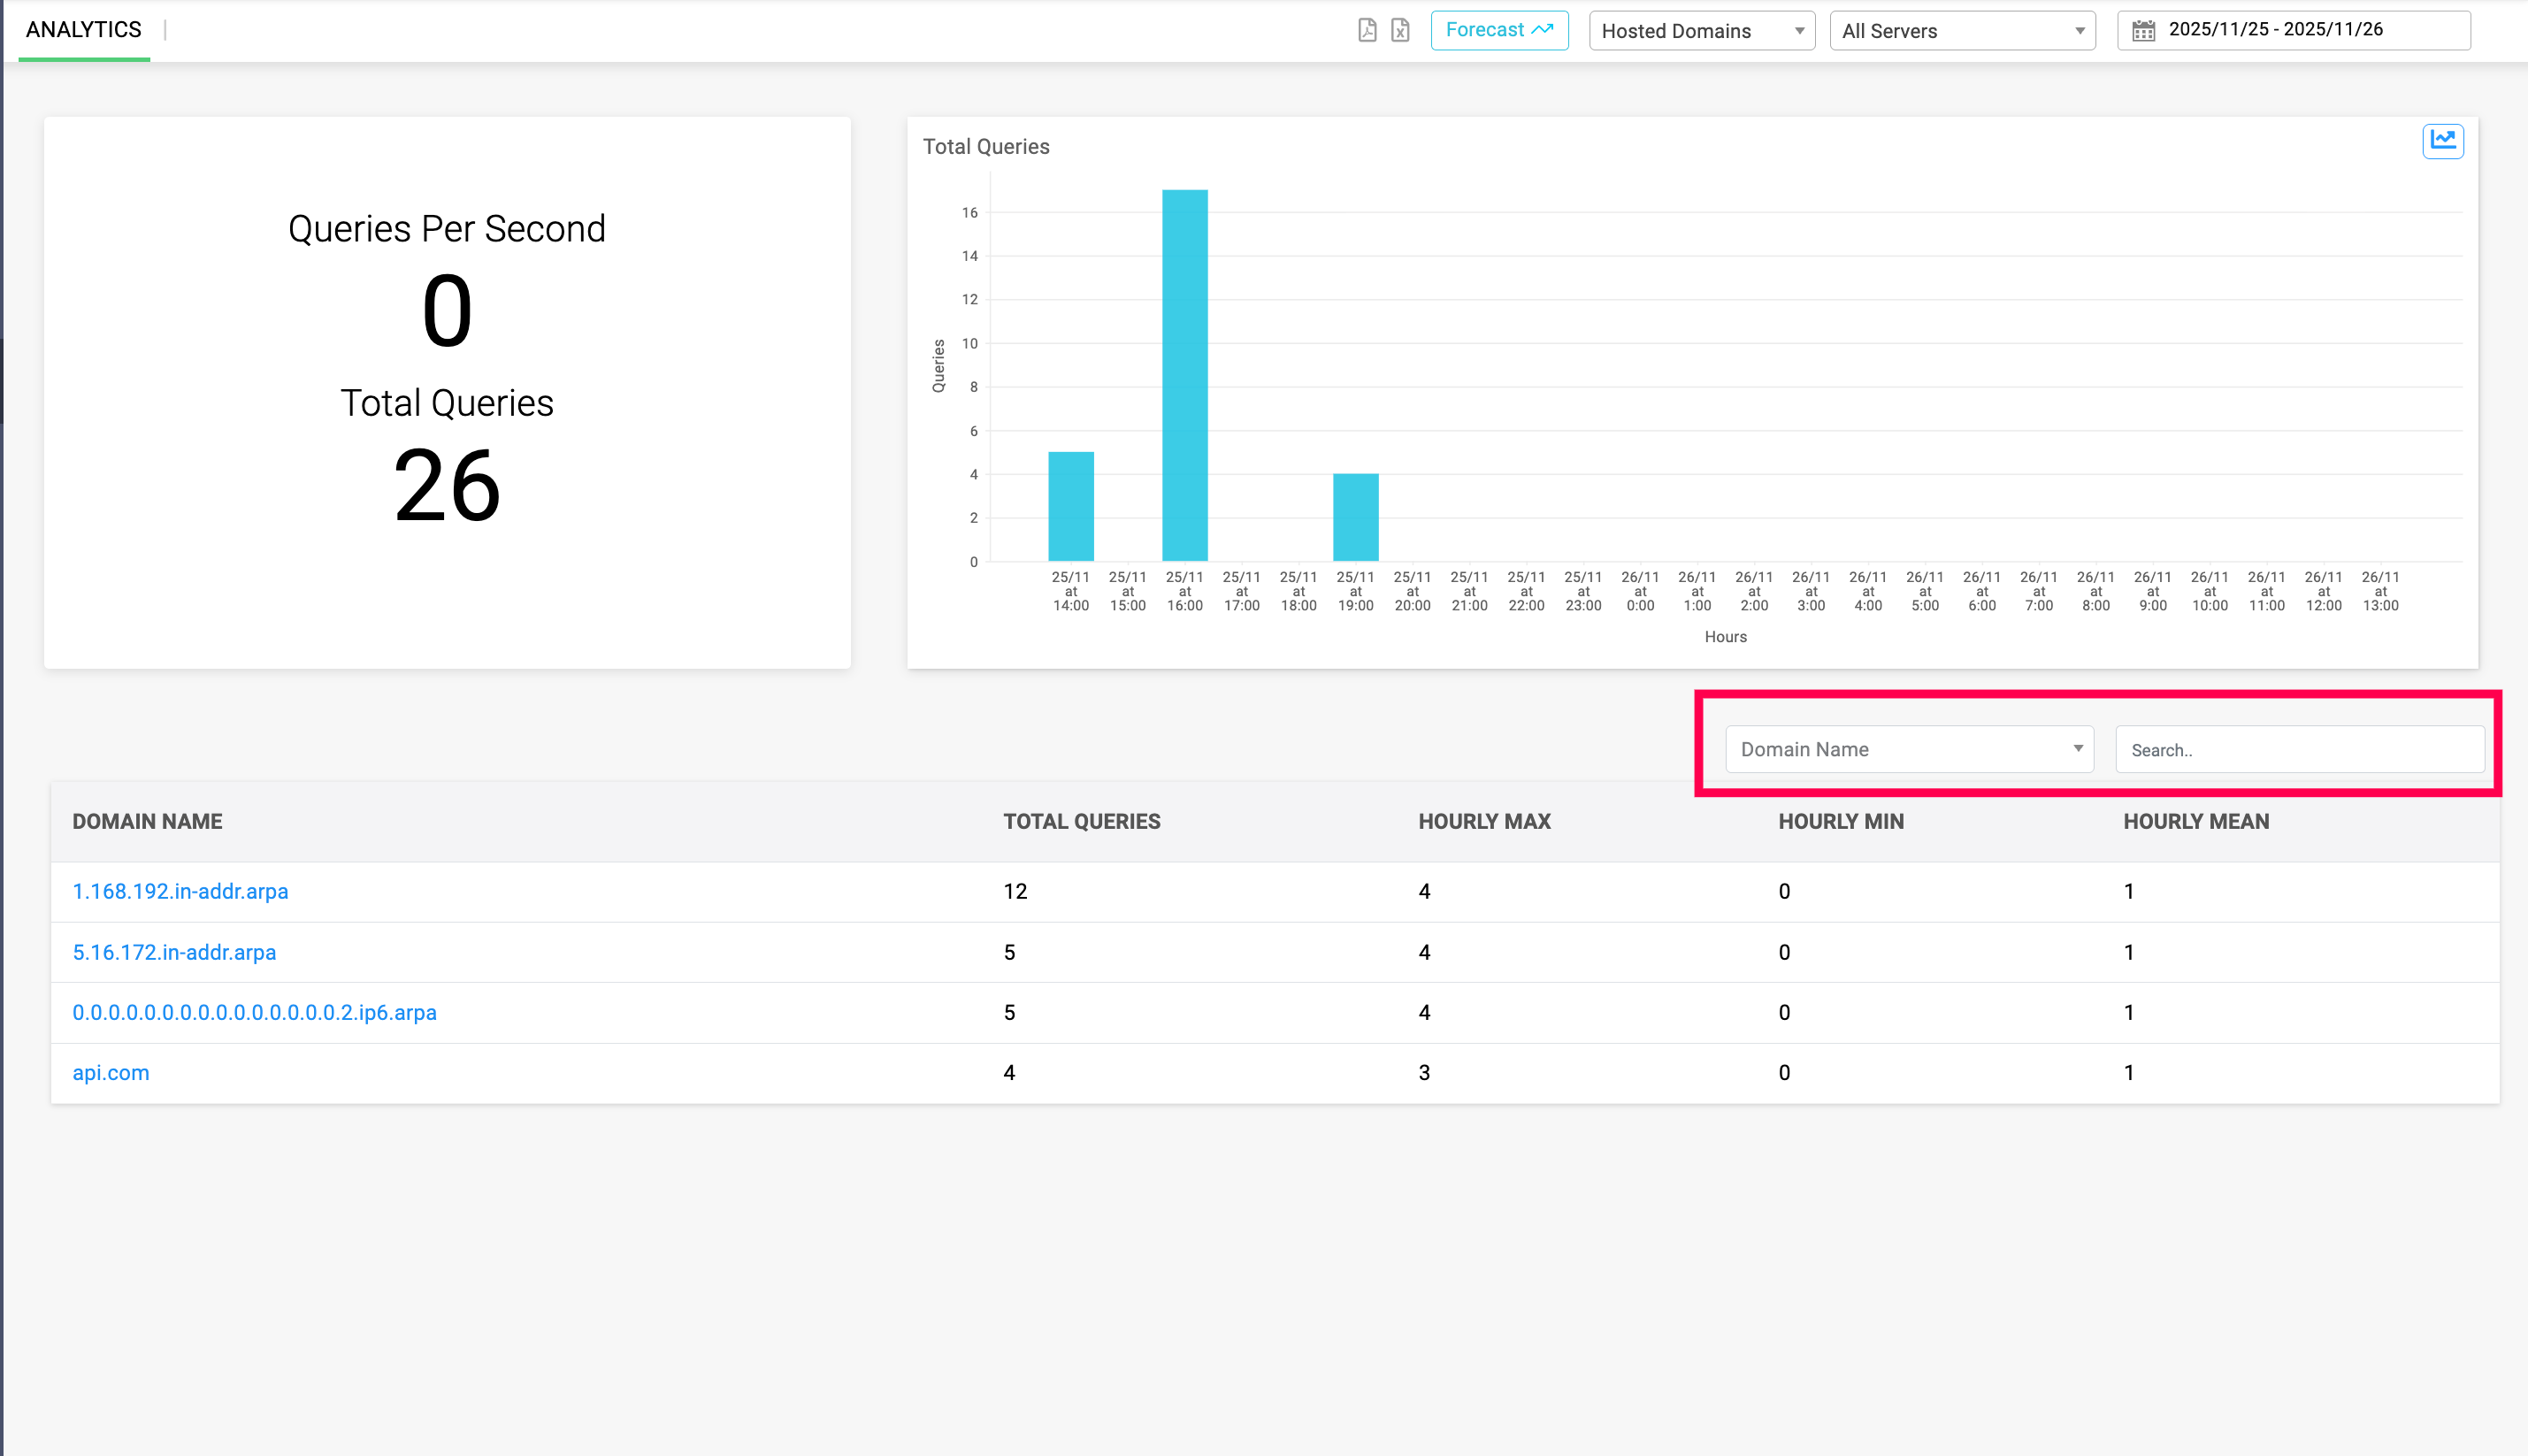
Task: Select the ANALYTICS tab
Action: point(84,30)
